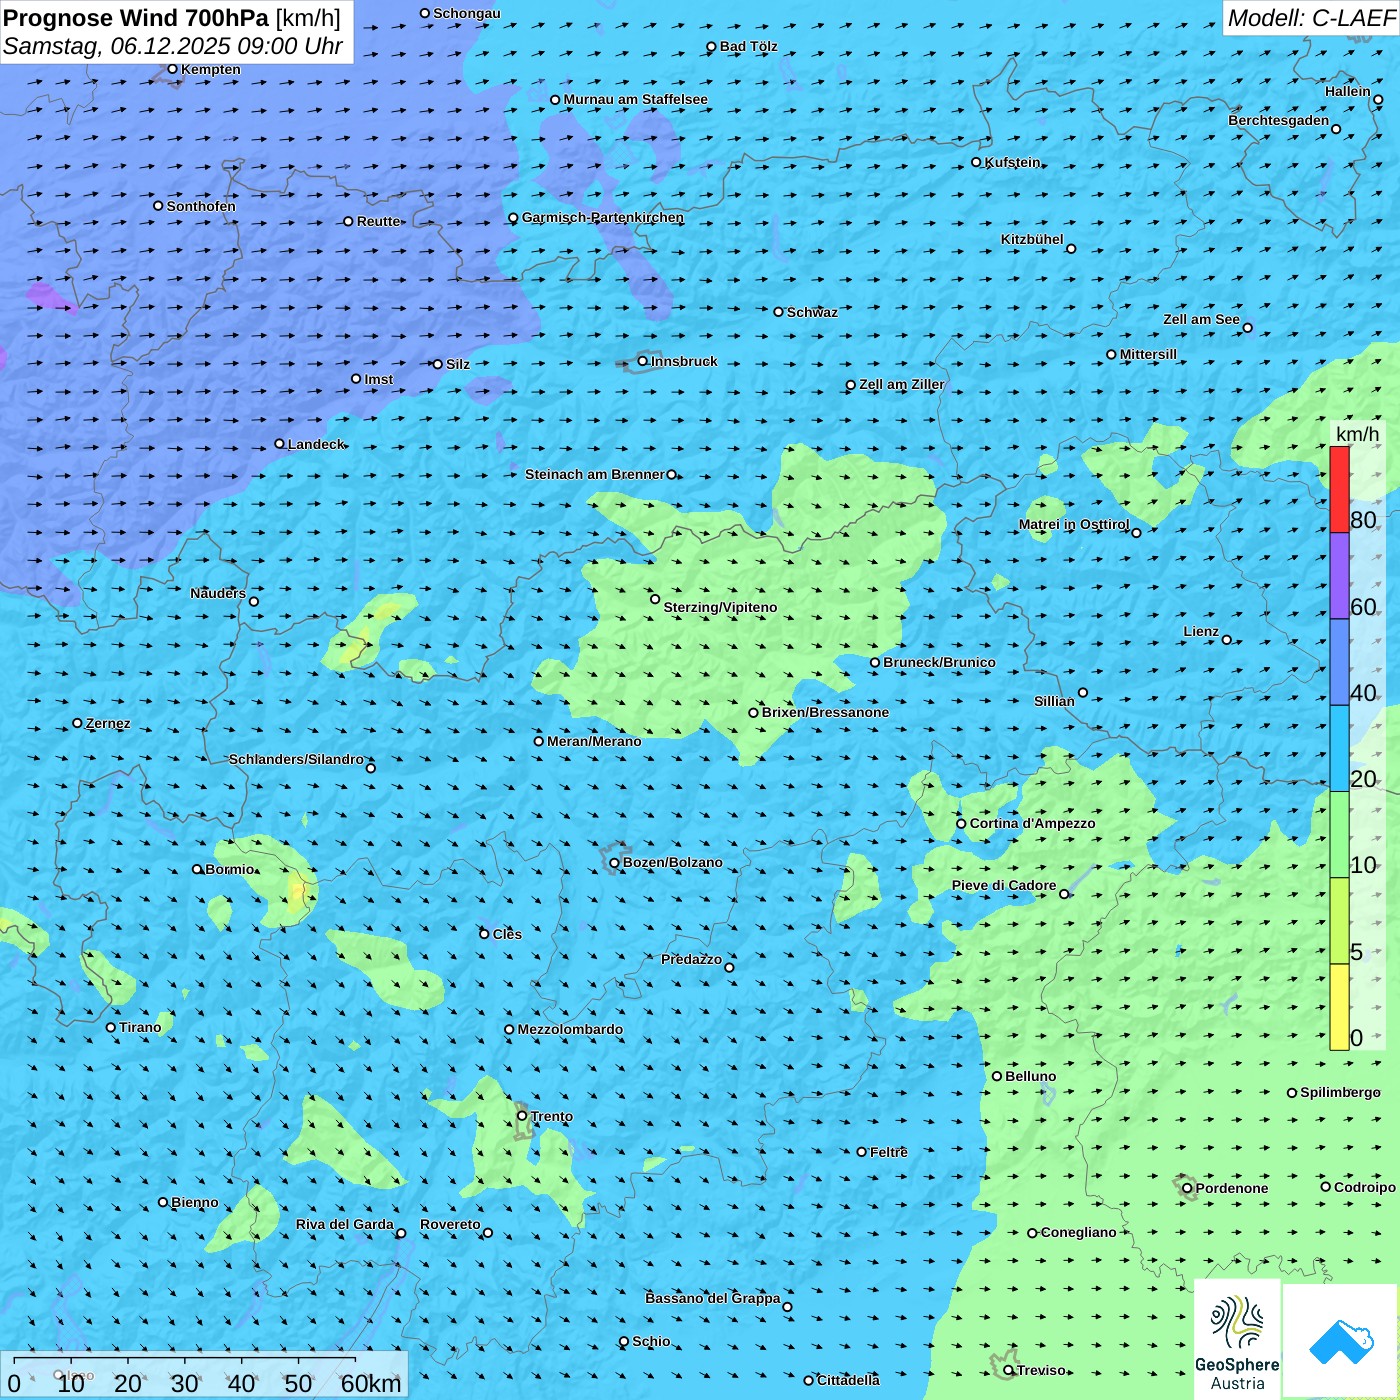The height and width of the screenshot is (1400, 1400).
Task: Select the Bozen/Bolzano city marker
Action: coord(615,862)
